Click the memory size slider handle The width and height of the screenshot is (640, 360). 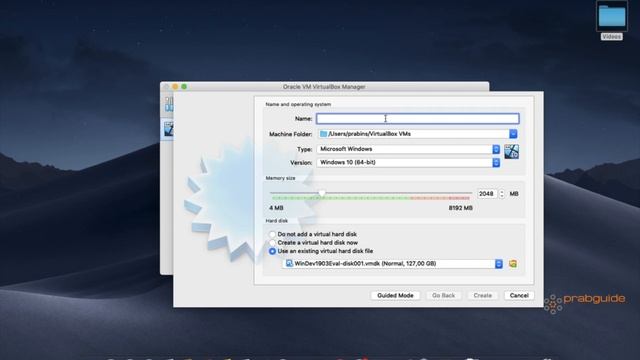pyautogui.click(x=322, y=193)
